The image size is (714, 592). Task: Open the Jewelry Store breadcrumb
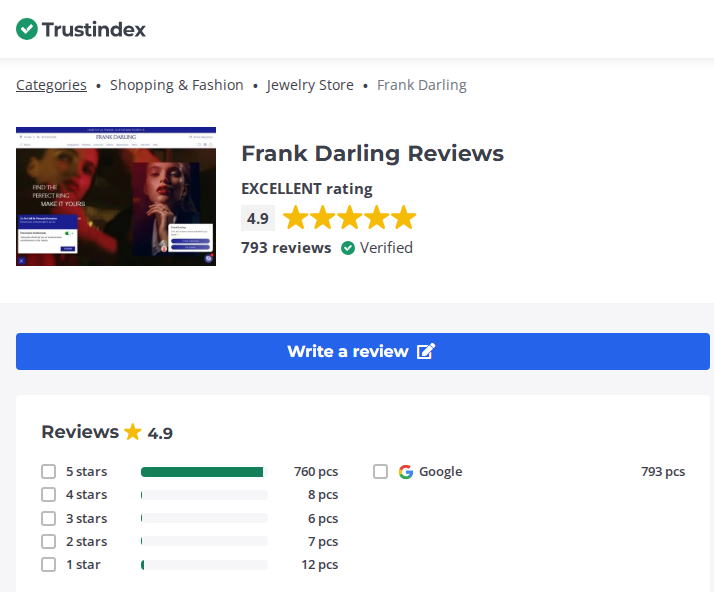click(310, 85)
